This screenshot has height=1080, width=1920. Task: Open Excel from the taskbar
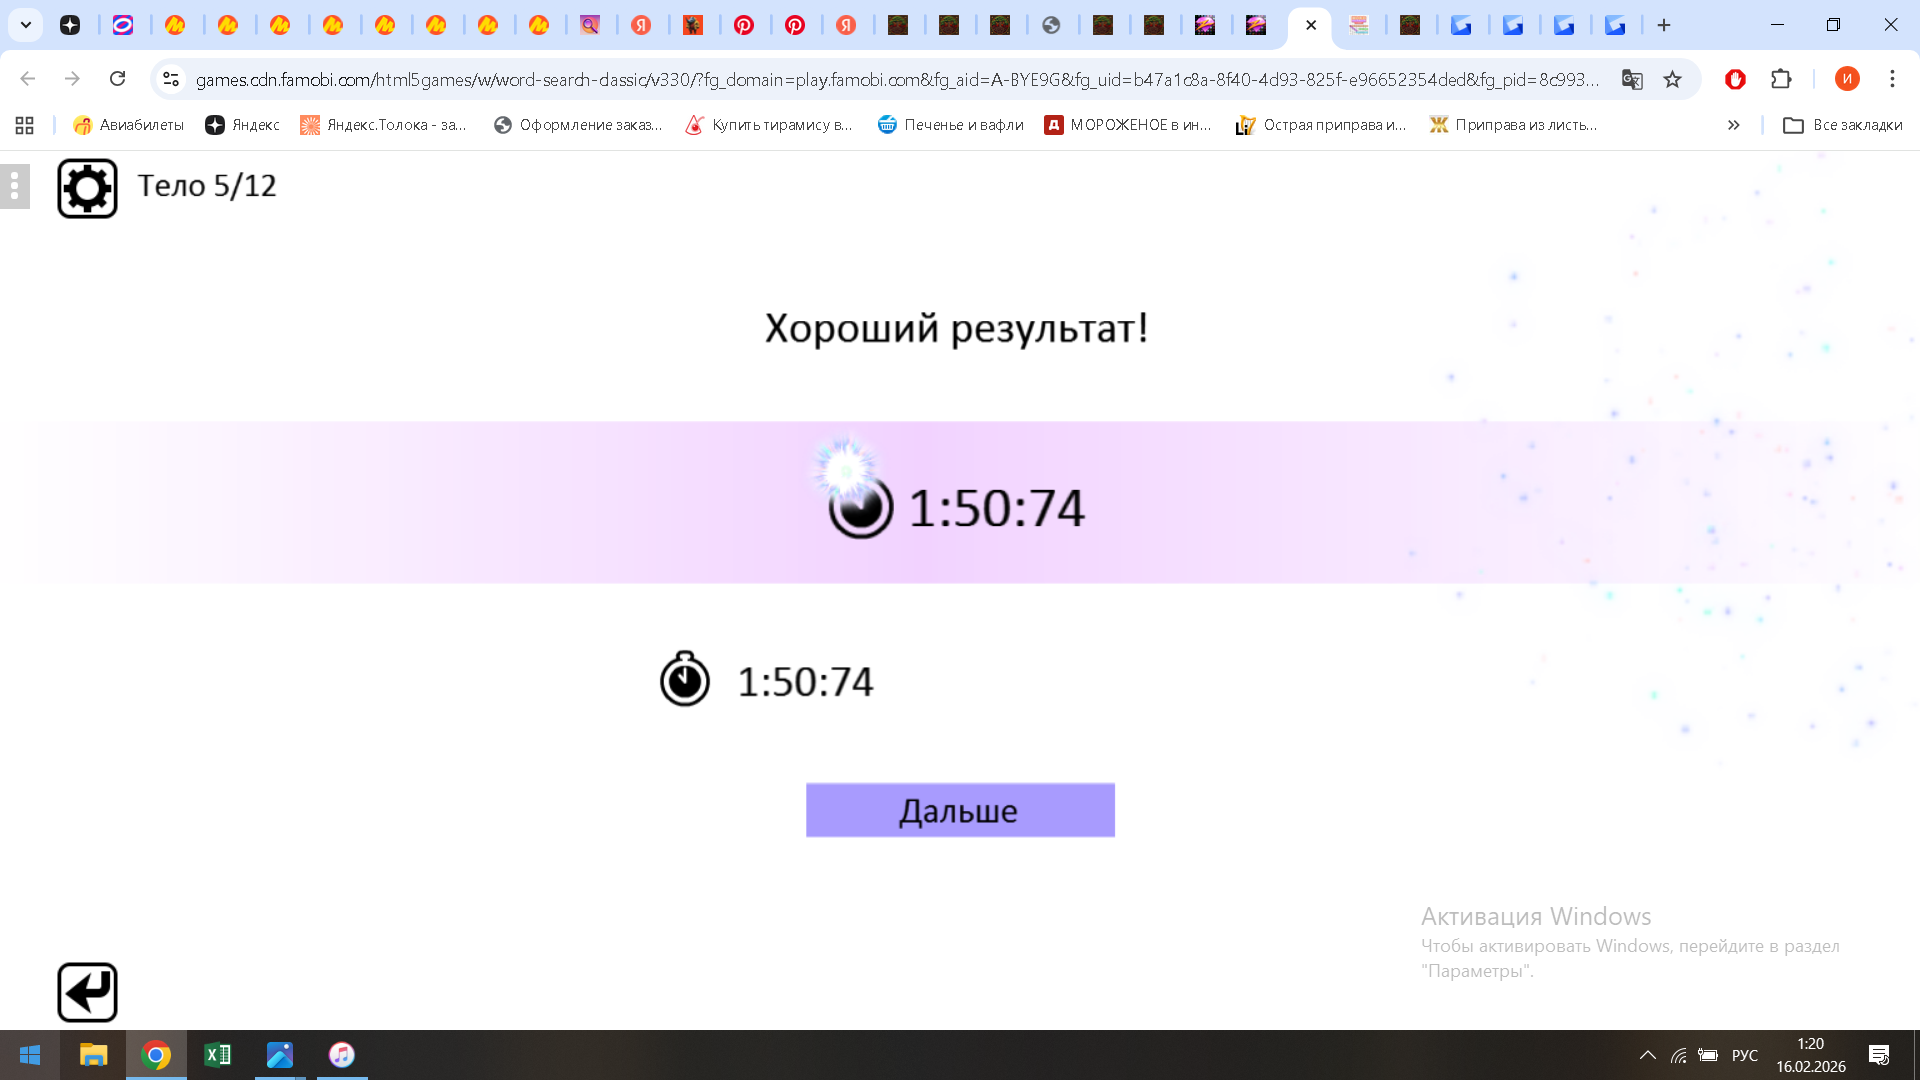[x=217, y=1055]
